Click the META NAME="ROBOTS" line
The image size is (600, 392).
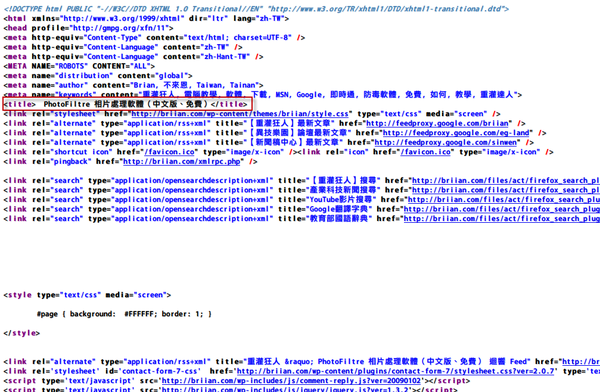coord(79,66)
